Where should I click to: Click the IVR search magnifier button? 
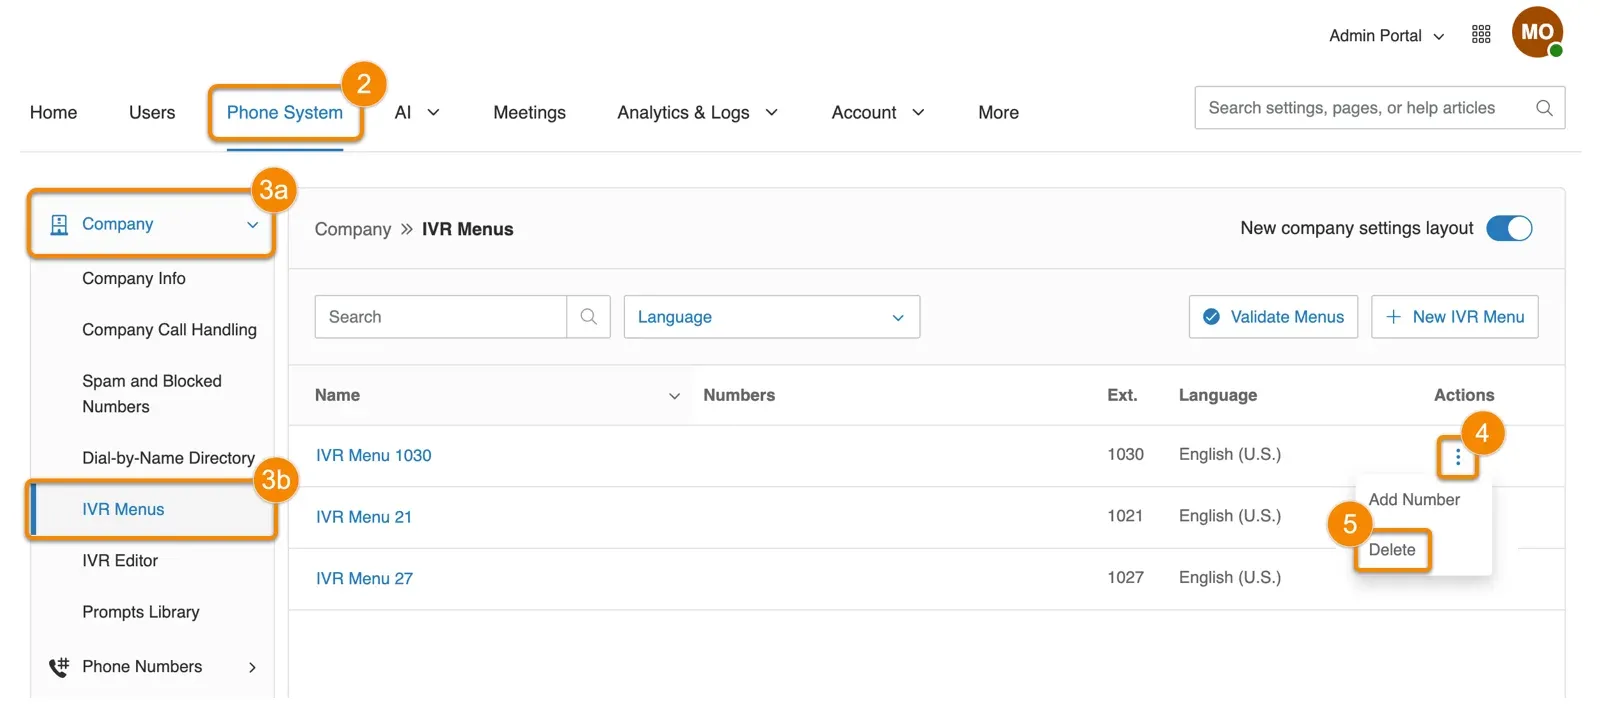[x=589, y=317]
